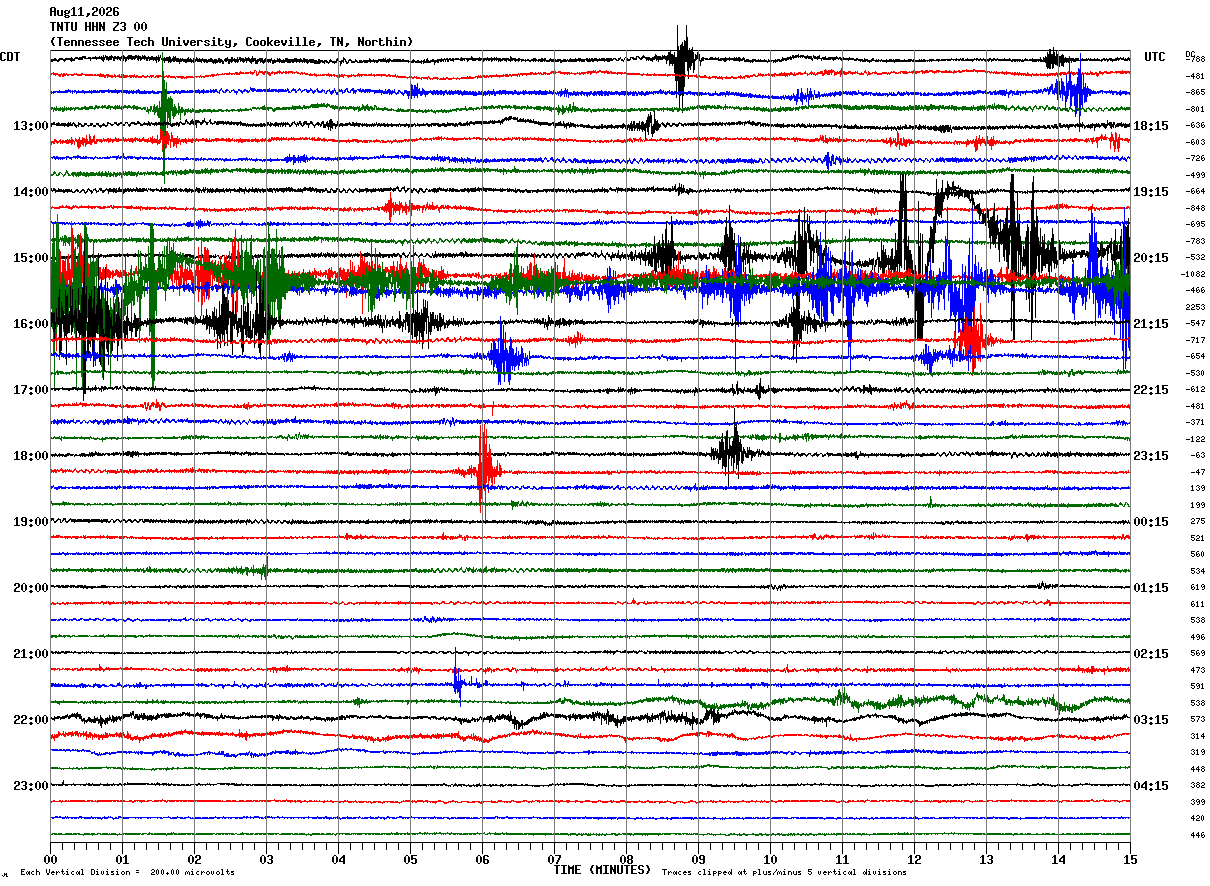Image resolution: width=1210 pixels, height=886 pixels.
Task: Click the black burst near minute 9.5 at 18:00
Action: (733, 452)
